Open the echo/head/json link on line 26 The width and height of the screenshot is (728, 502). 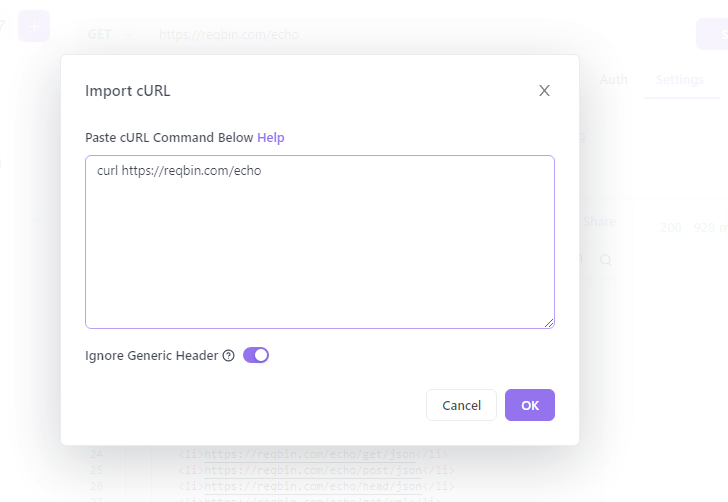313,486
